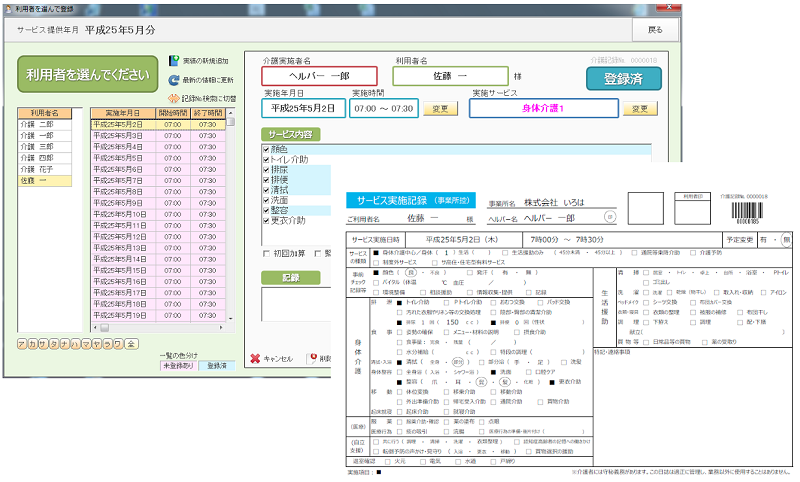Click the キャンセル label
Image resolution: width=800 pixels, height=482 pixels.
278,359
